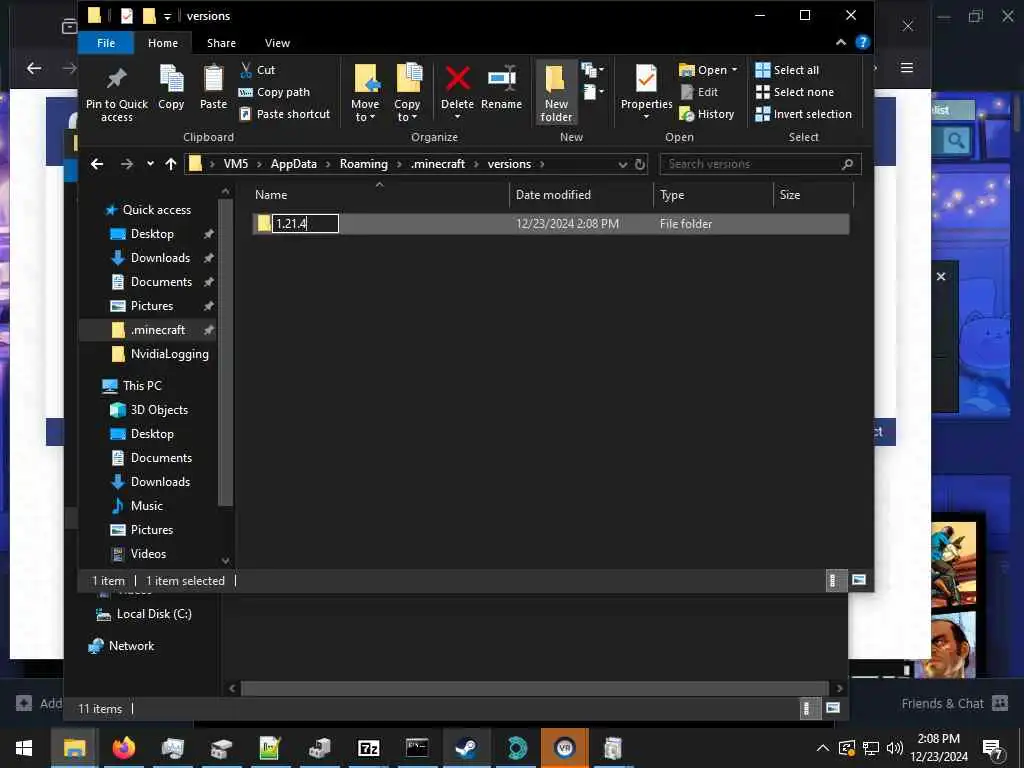
Task: Go up one folder level
Action: pyautogui.click(x=170, y=164)
